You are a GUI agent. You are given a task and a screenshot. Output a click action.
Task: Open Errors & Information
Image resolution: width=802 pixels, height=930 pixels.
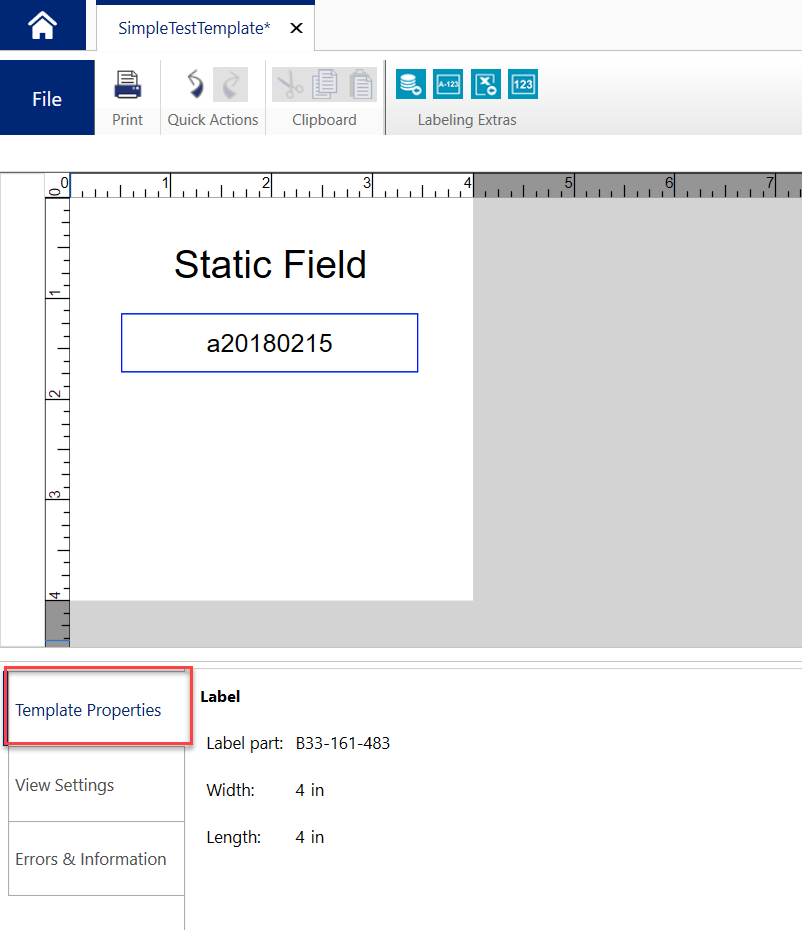[91, 858]
